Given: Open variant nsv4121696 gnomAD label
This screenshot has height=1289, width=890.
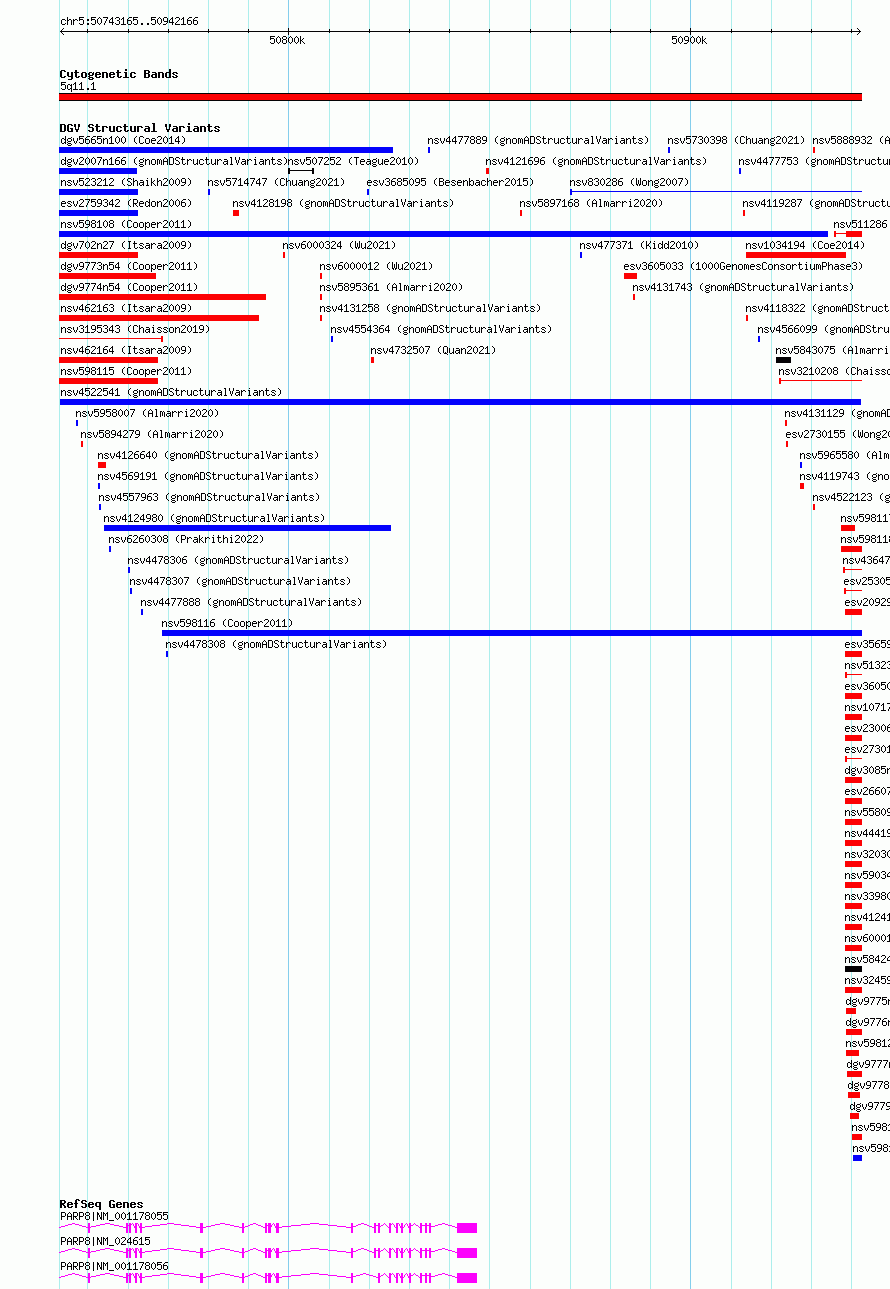Looking at the screenshot, I should 596,161.
